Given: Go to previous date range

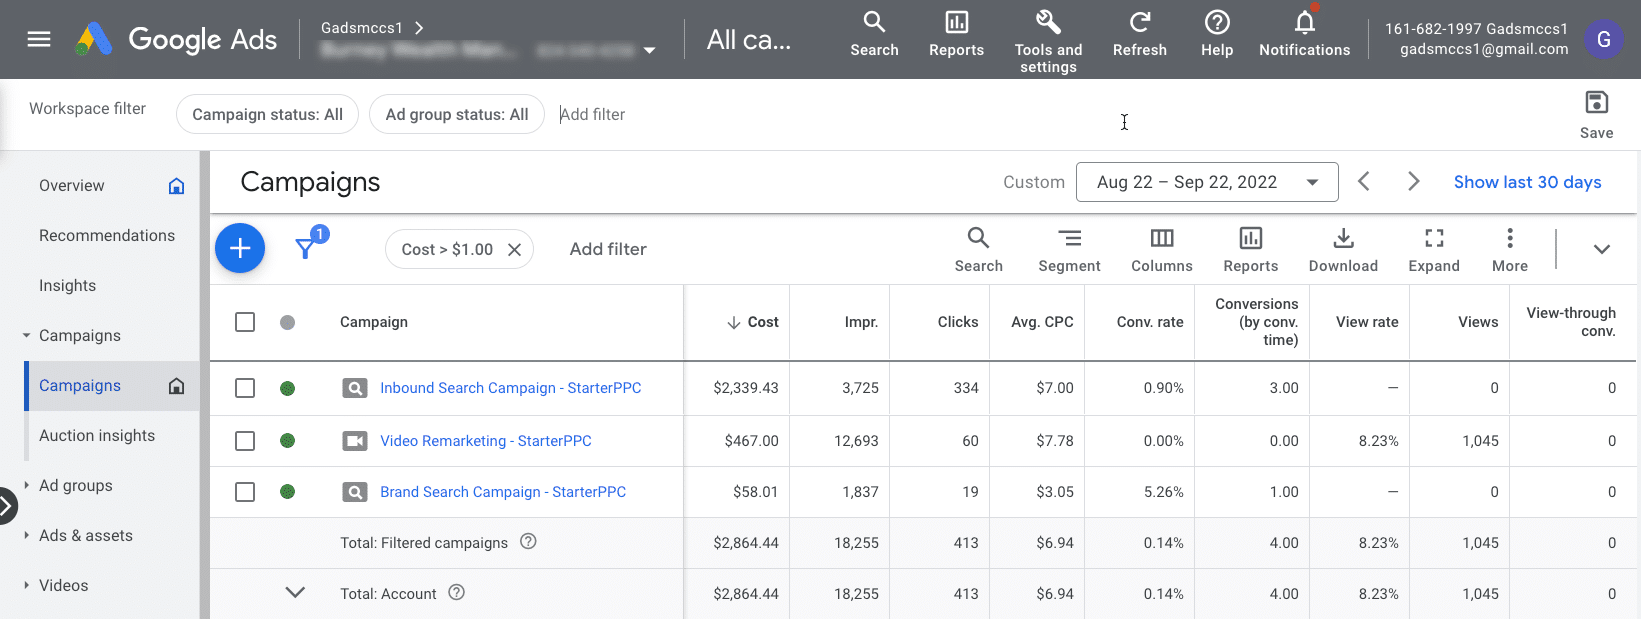Looking at the screenshot, I should [1364, 181].
